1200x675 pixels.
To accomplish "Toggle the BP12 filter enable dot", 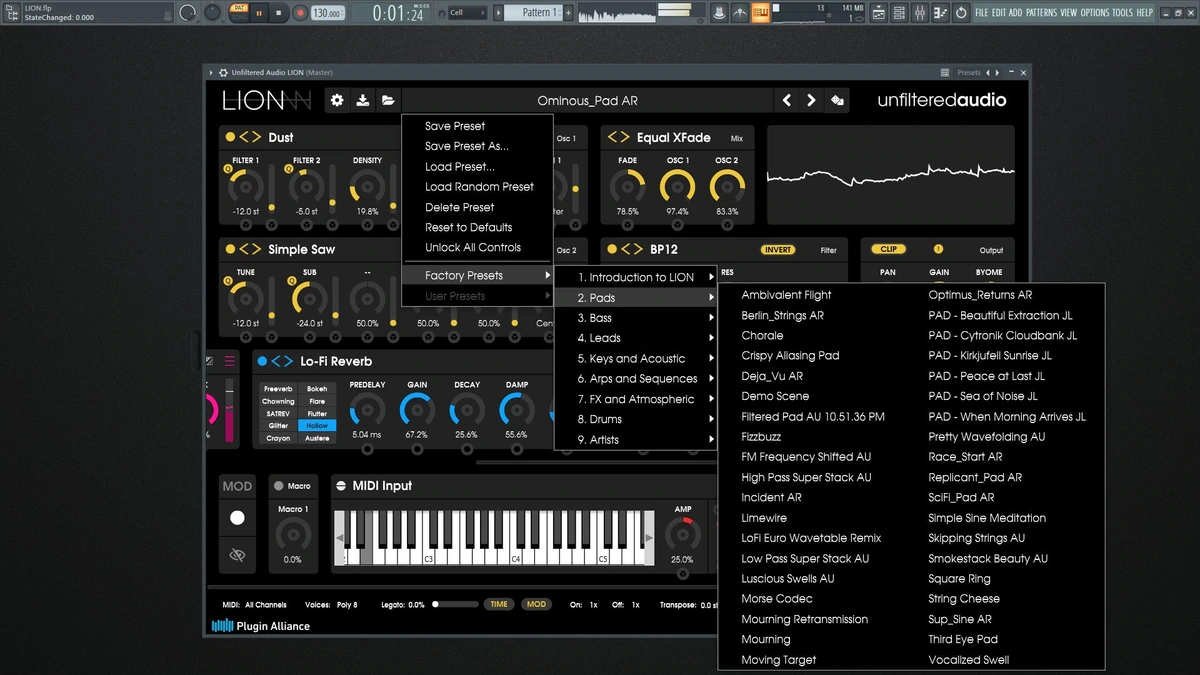I will 612,249.
